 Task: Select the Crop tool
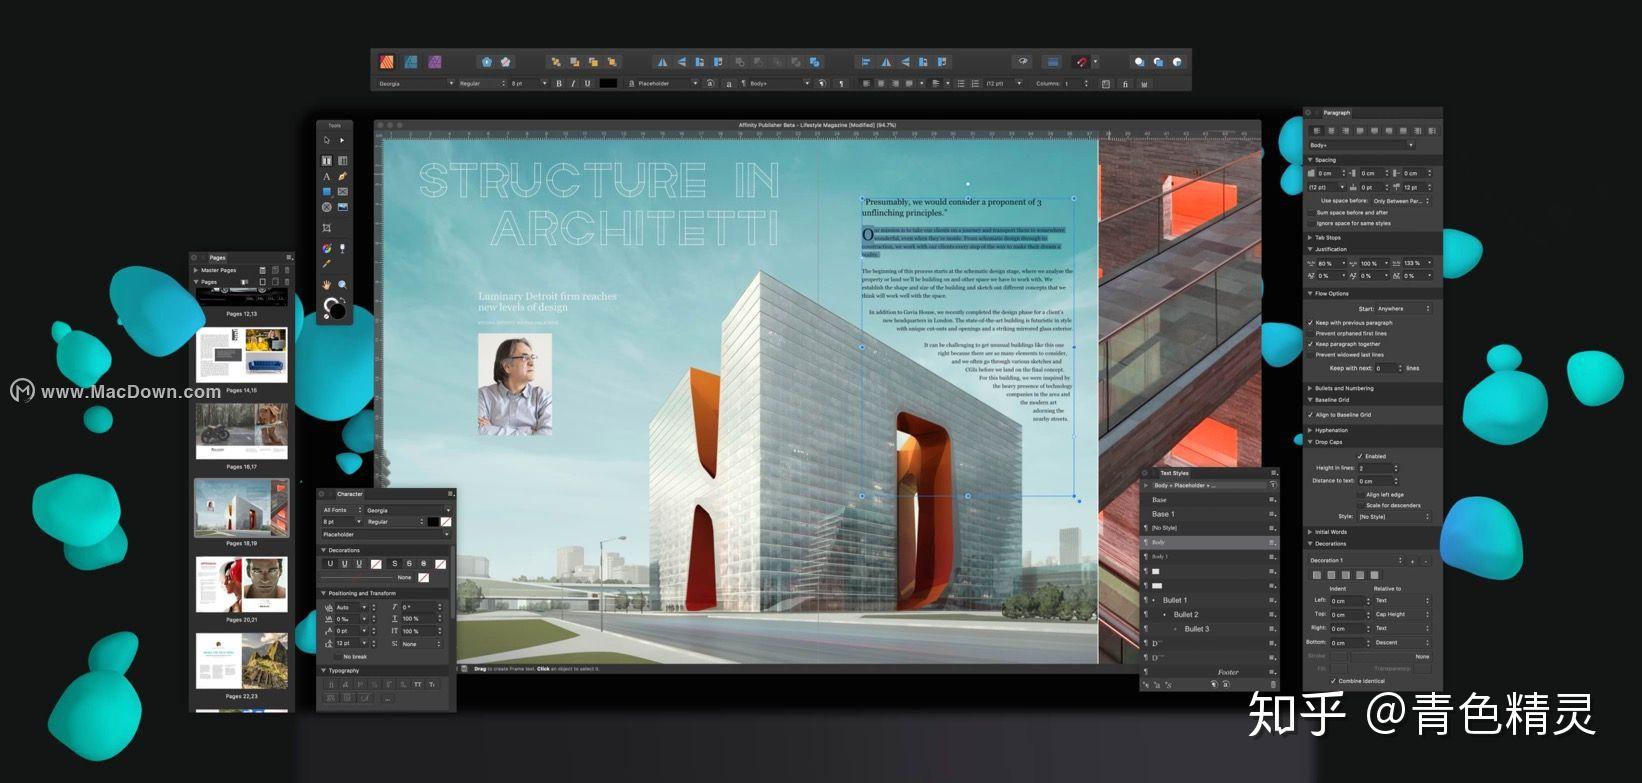tap(326, 228)
